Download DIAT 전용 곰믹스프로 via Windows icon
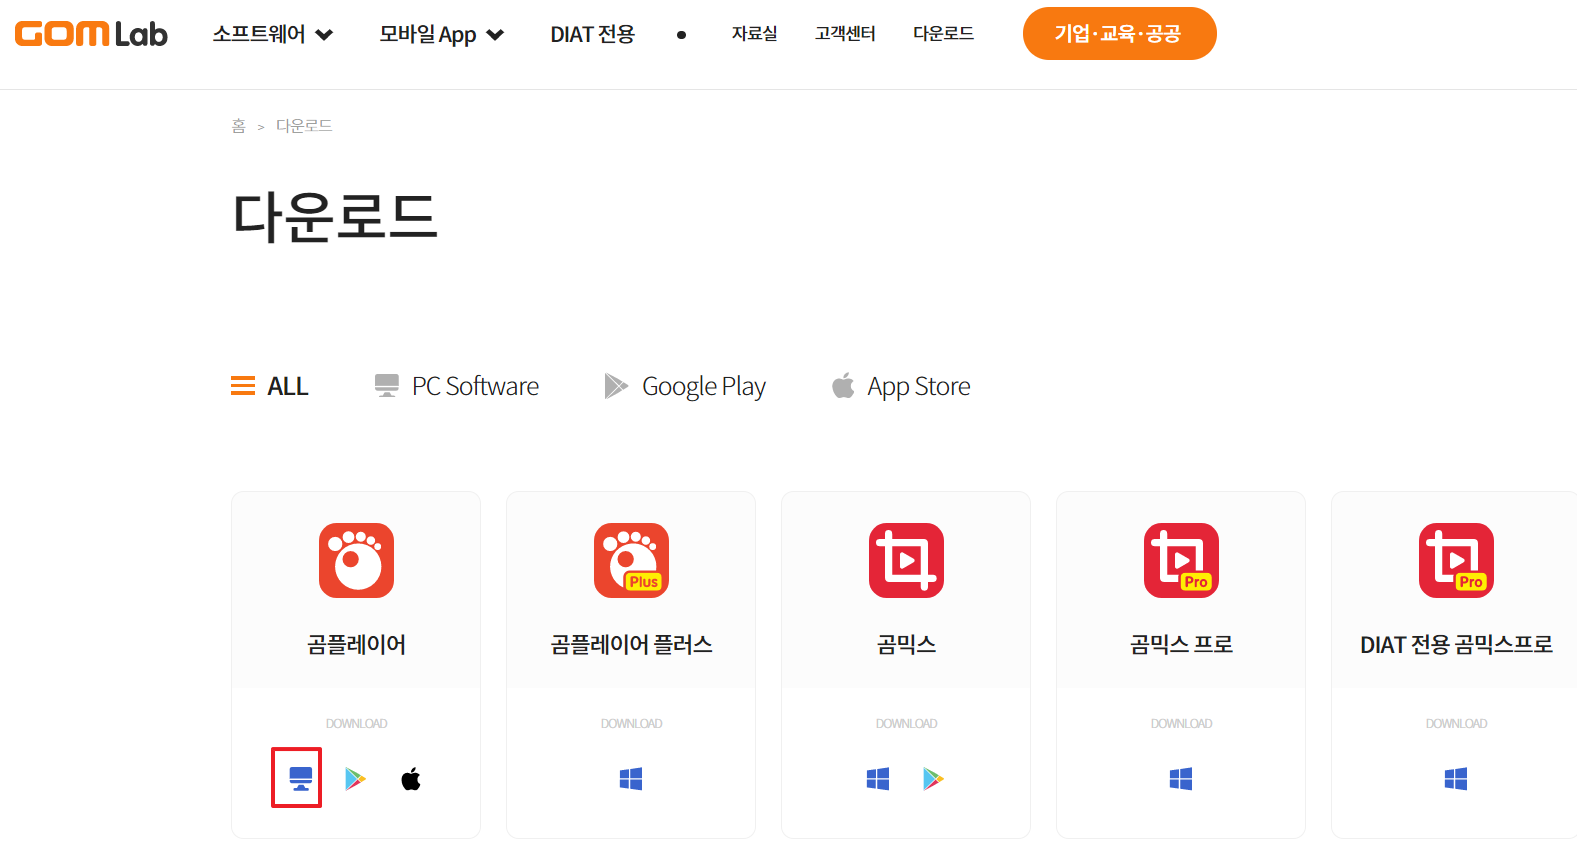The width and height of the screenshot is (1577, 848). click(1456, 778)
